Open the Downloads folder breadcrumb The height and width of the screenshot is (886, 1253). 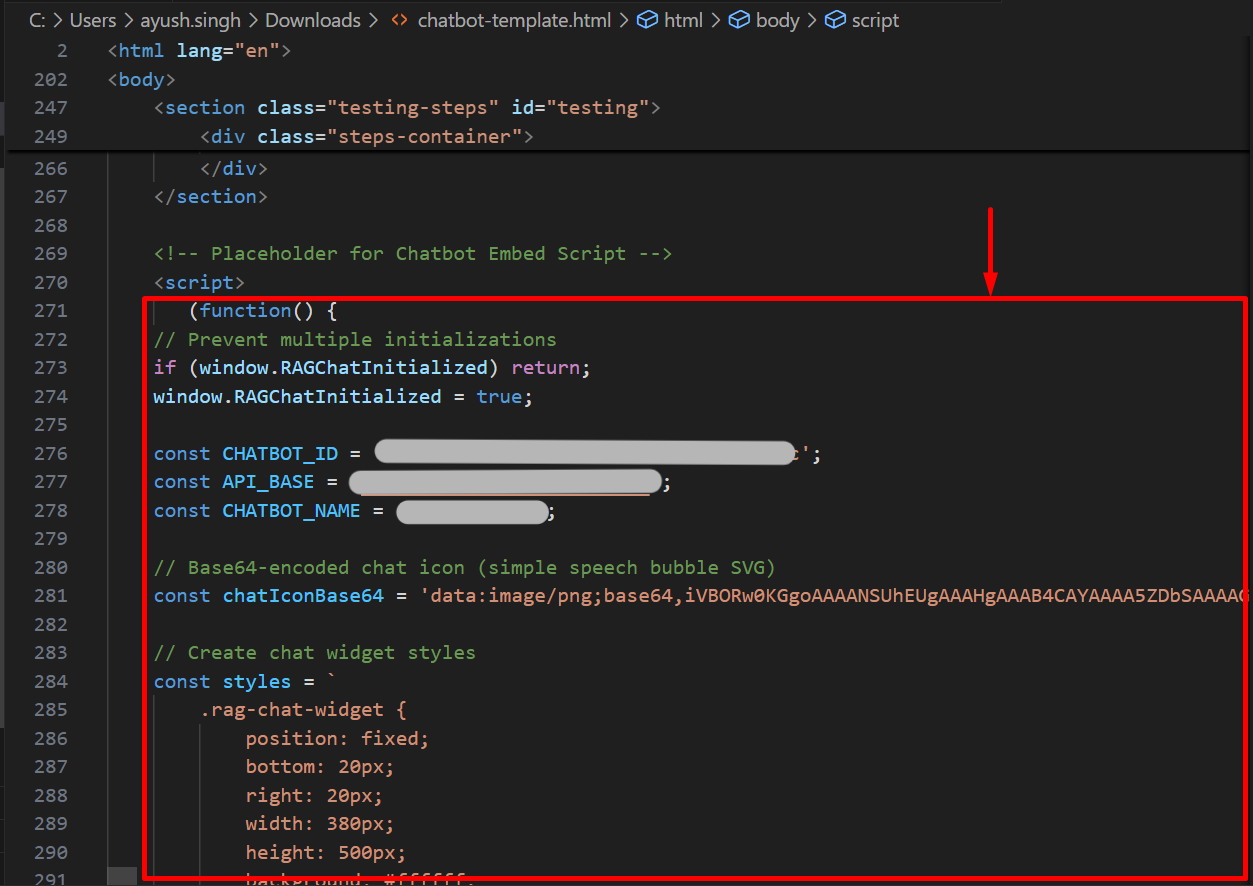(x=312, y=20)
